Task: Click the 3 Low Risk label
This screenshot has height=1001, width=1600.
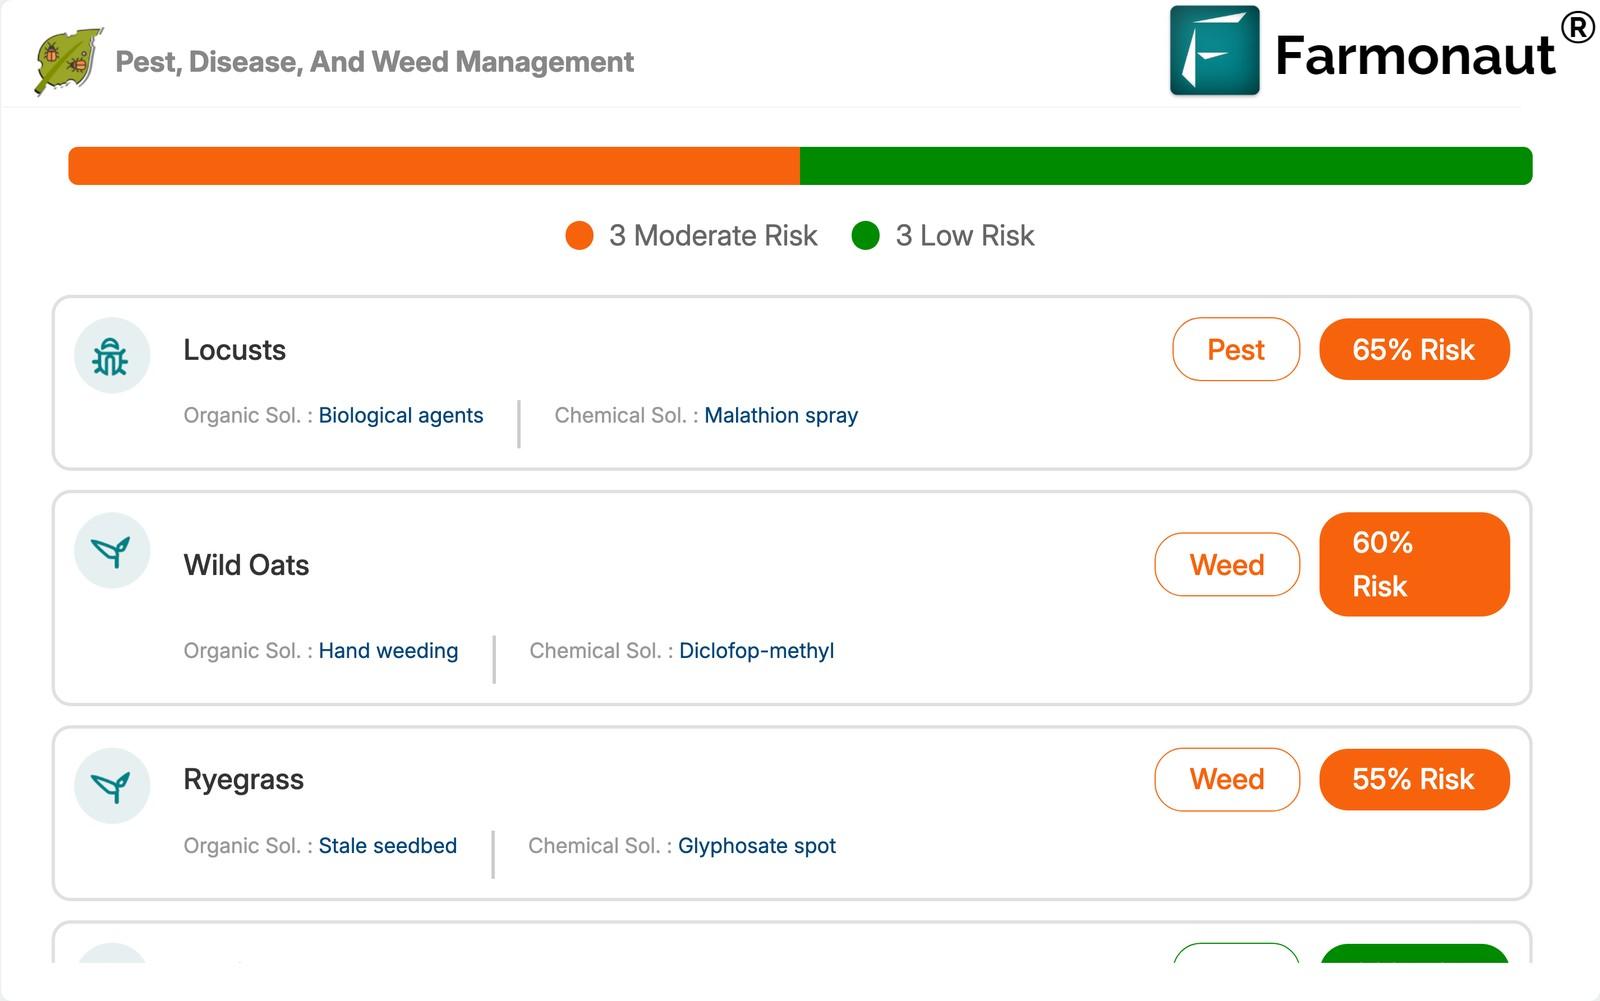Action: tap(965, 236)
